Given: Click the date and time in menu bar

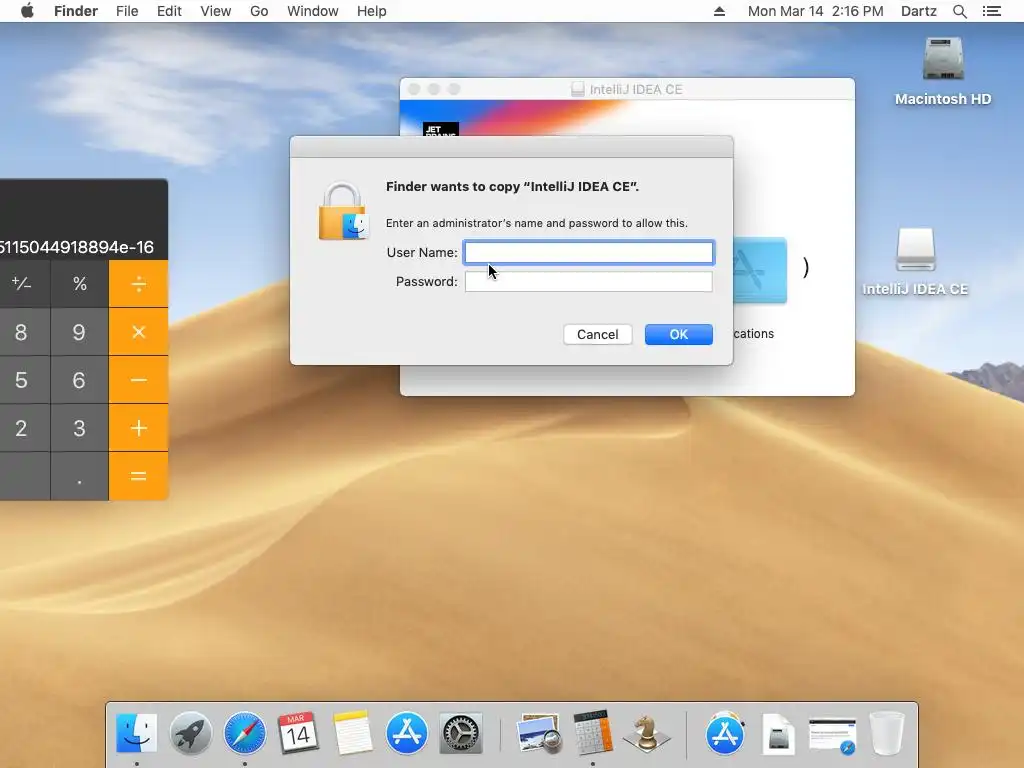Looking at the screenshot, I should tap(815, 11).
